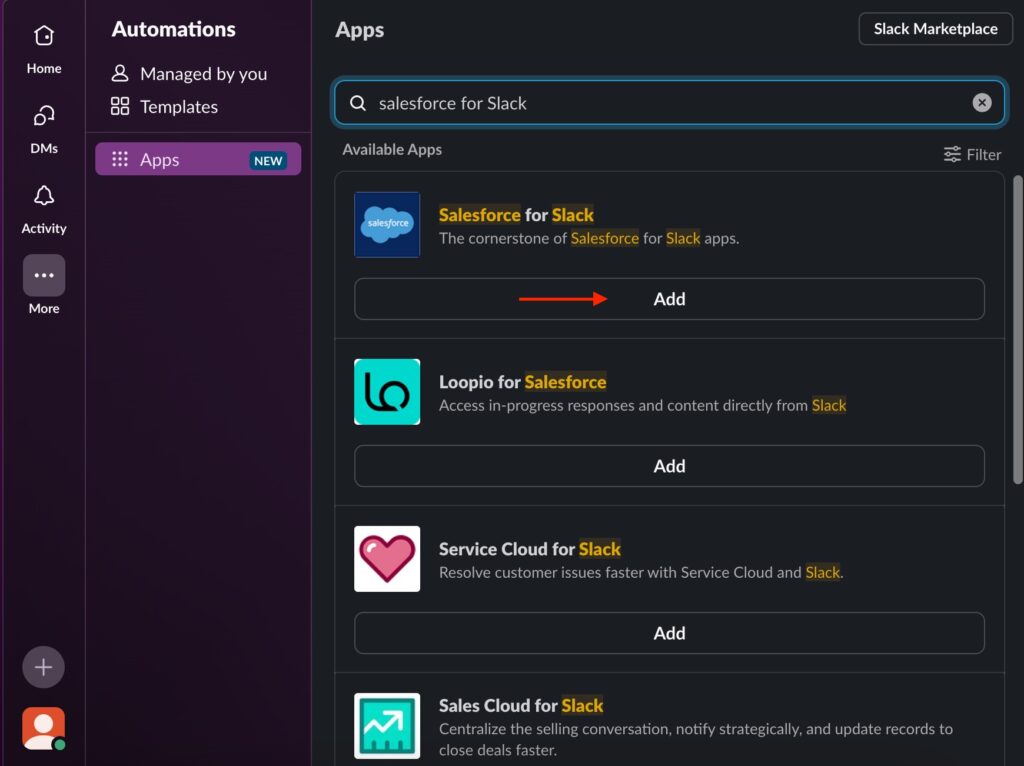Image resolution: width=1024 pixels, height=766 pixels.
Task: Click the Loopio app logo
Action: [x=387, y=391]
